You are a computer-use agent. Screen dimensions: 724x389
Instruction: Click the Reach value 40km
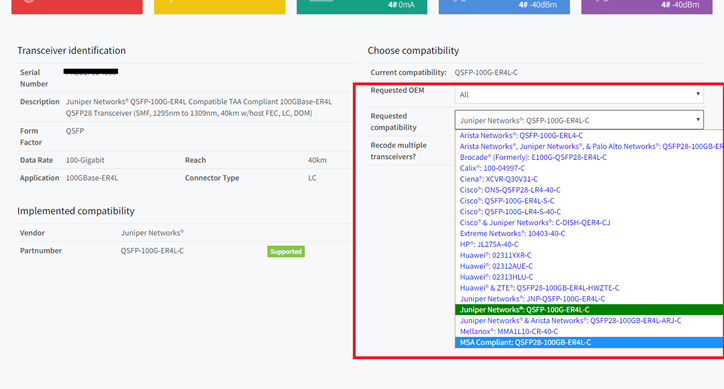(317, 160)
